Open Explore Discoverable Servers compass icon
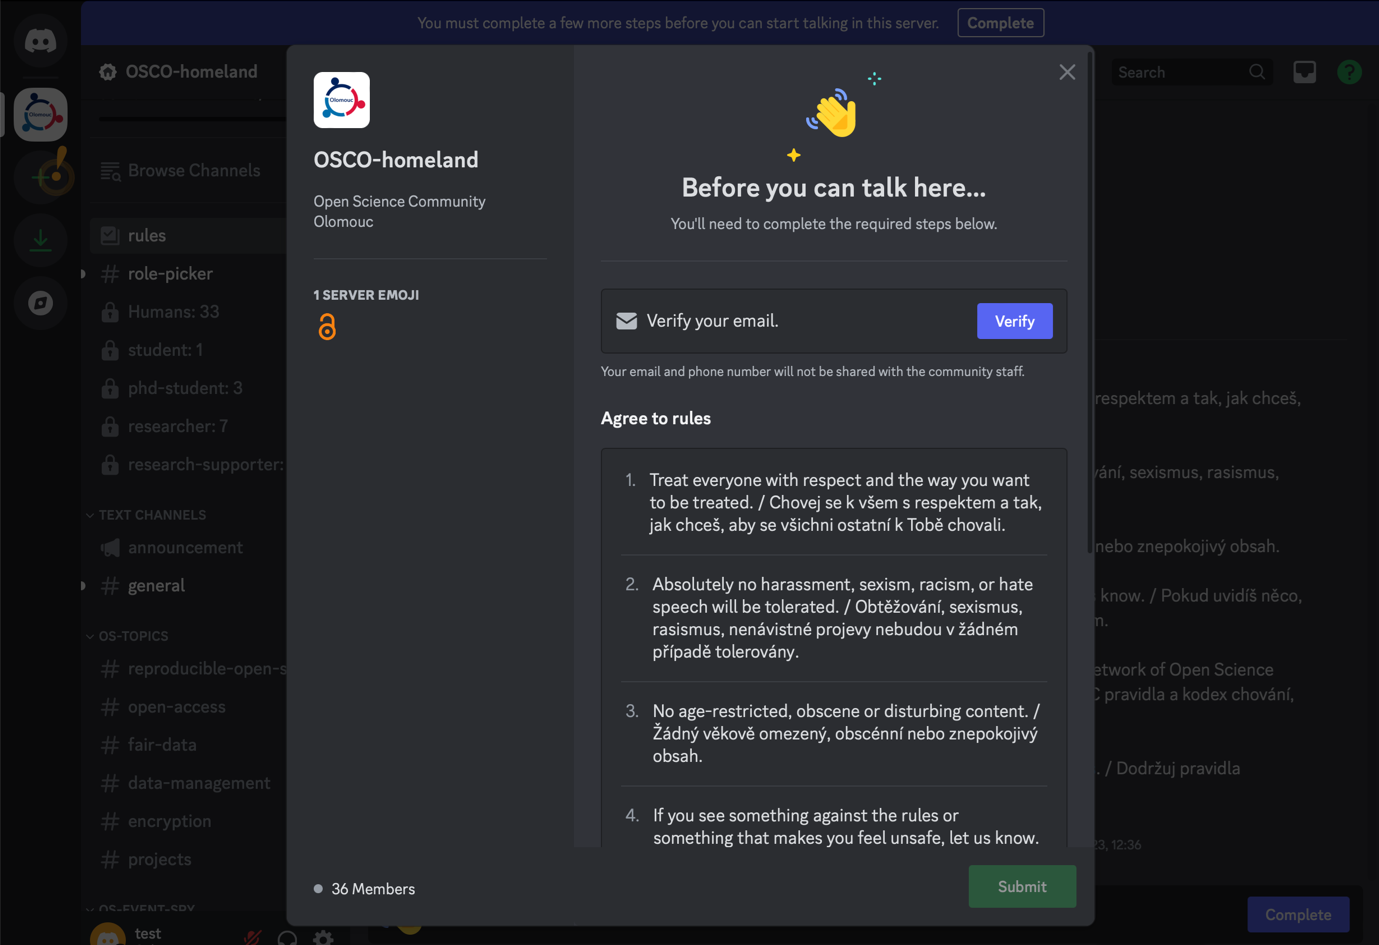The height and width of the screenshot is (945, 1379). [40, 303]
